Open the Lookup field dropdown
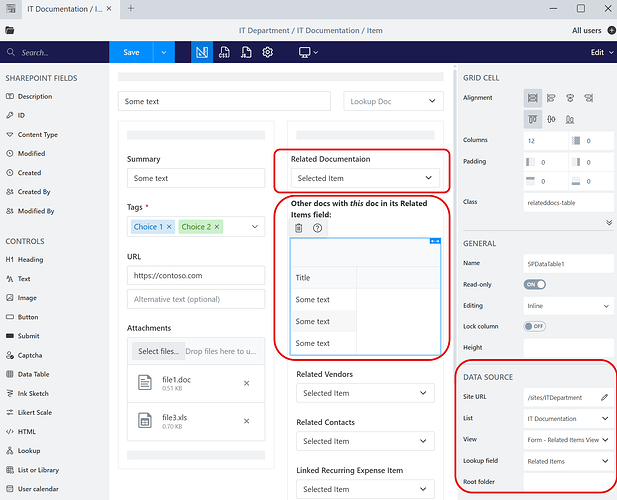This screenshot has height=500, width=617. (x=567, y=461)
